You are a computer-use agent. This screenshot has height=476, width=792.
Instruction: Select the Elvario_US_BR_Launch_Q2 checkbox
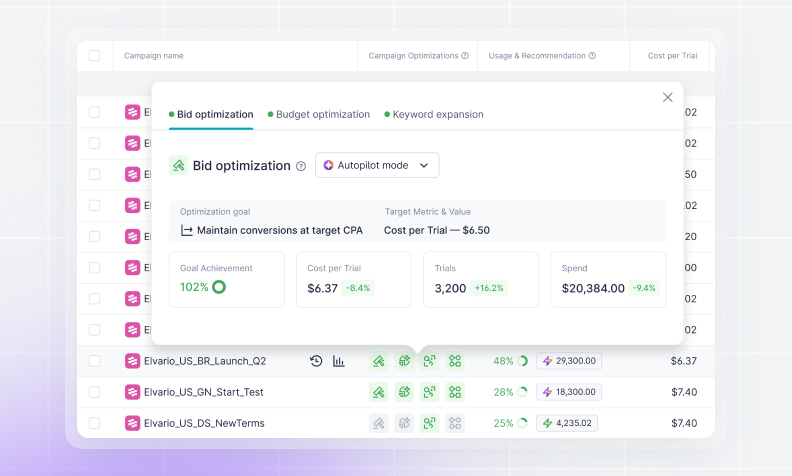tap(94, 361)
